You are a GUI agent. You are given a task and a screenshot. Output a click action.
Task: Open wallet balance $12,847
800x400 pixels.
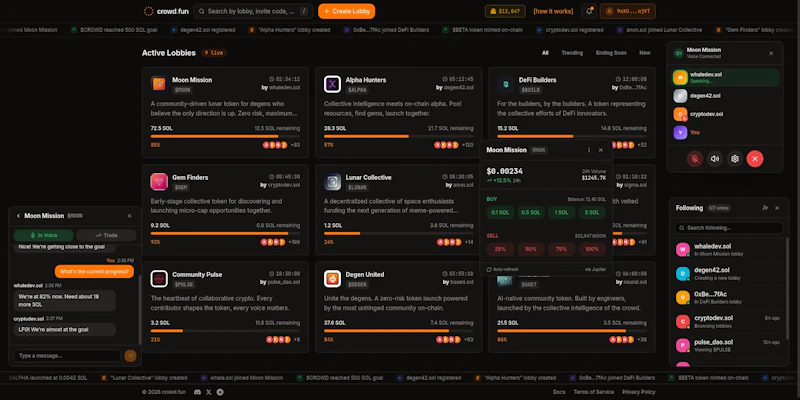[x=505, y=11]
